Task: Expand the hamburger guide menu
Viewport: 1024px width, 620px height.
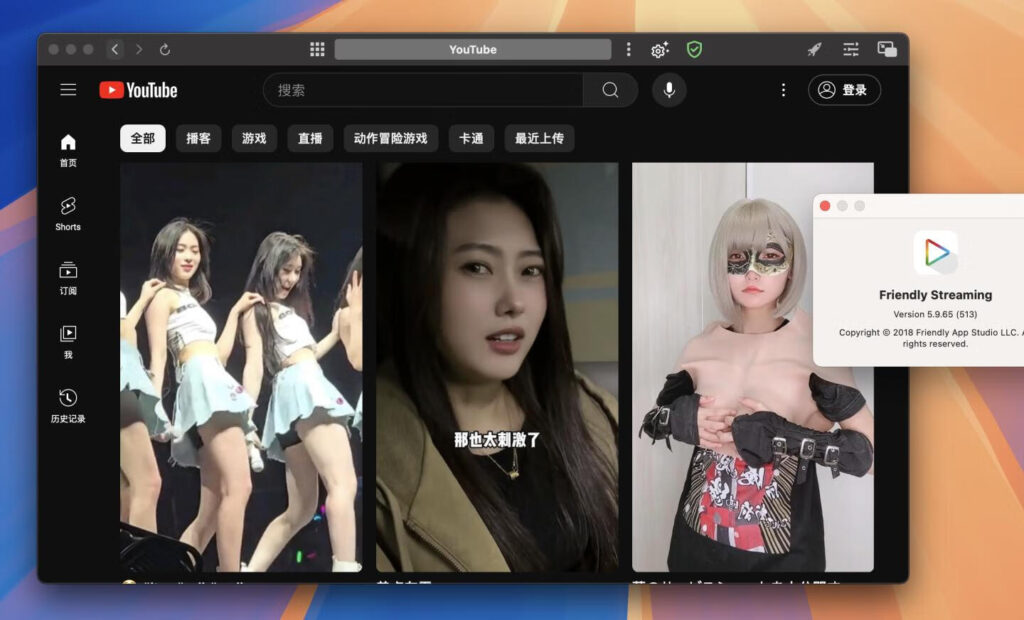Action: (67, 89)
